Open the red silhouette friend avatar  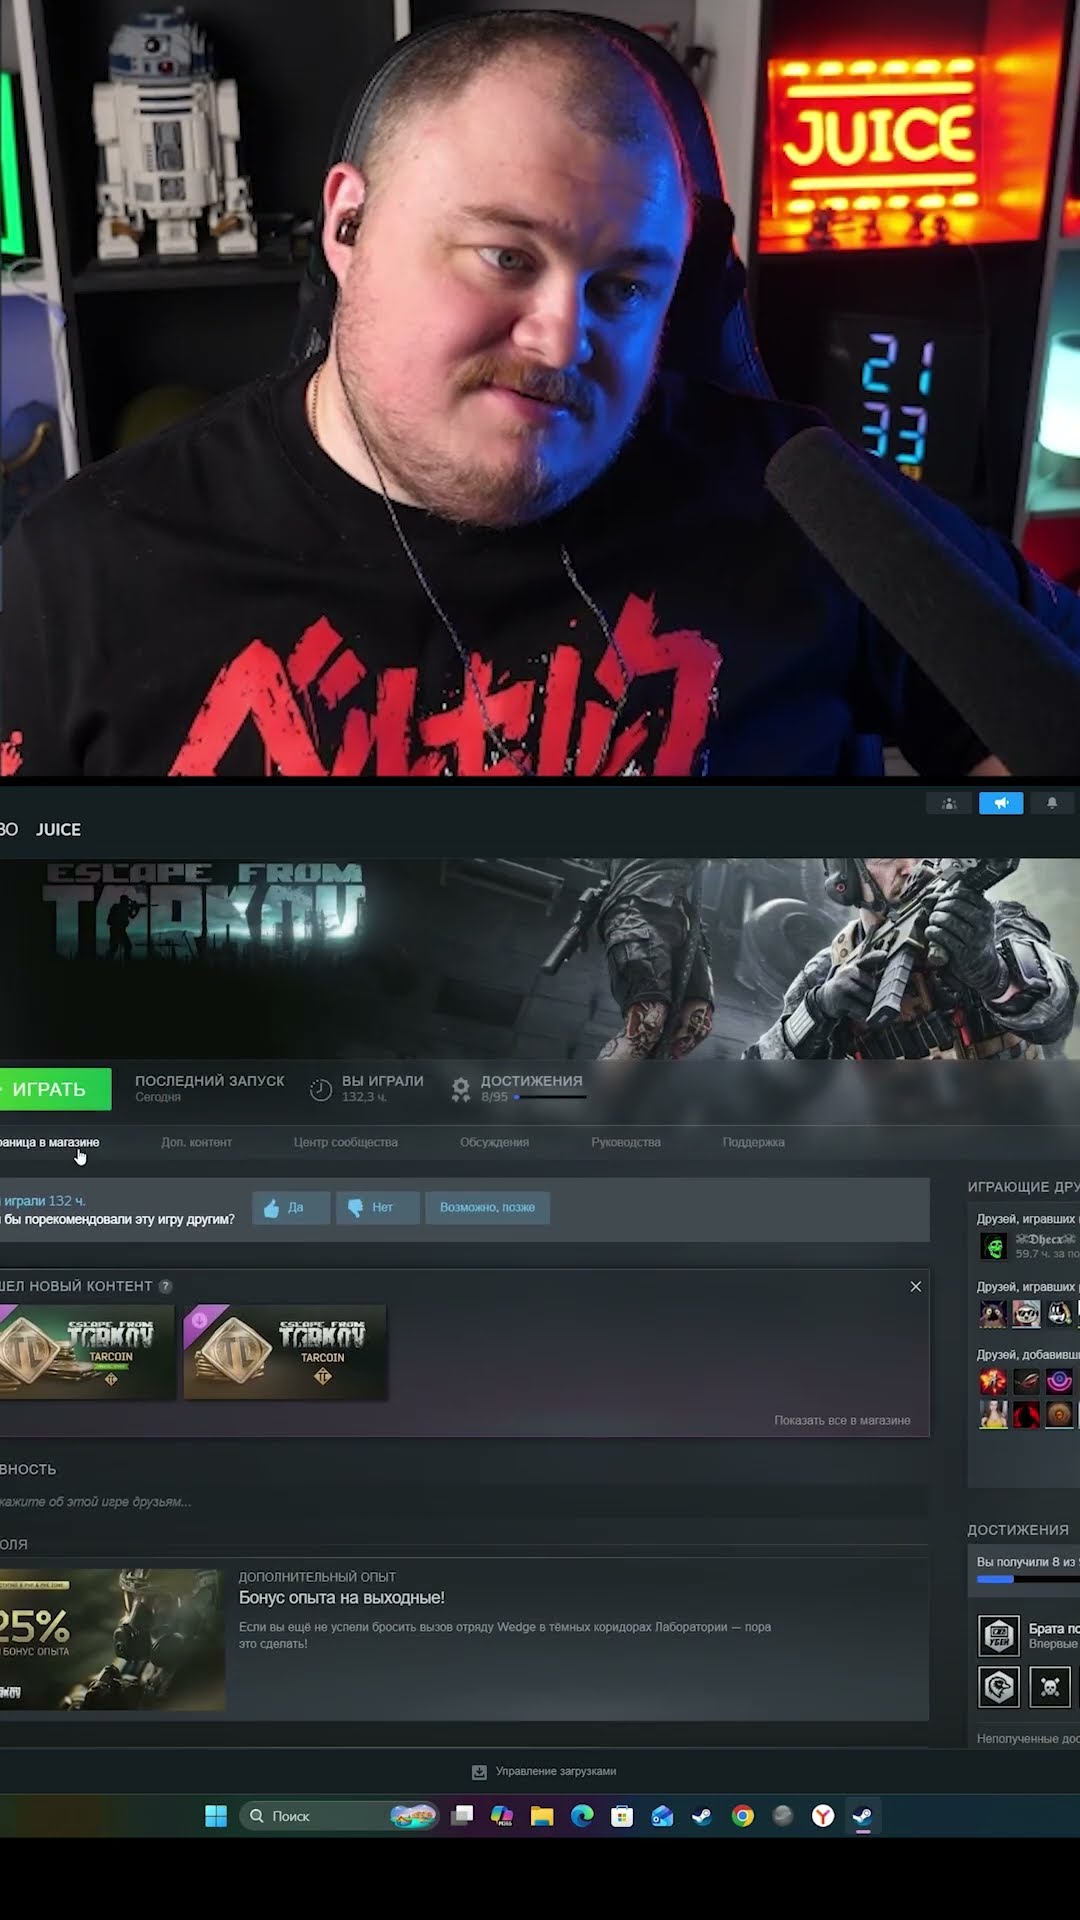pyautogui.click(x=1026, y=1414)
